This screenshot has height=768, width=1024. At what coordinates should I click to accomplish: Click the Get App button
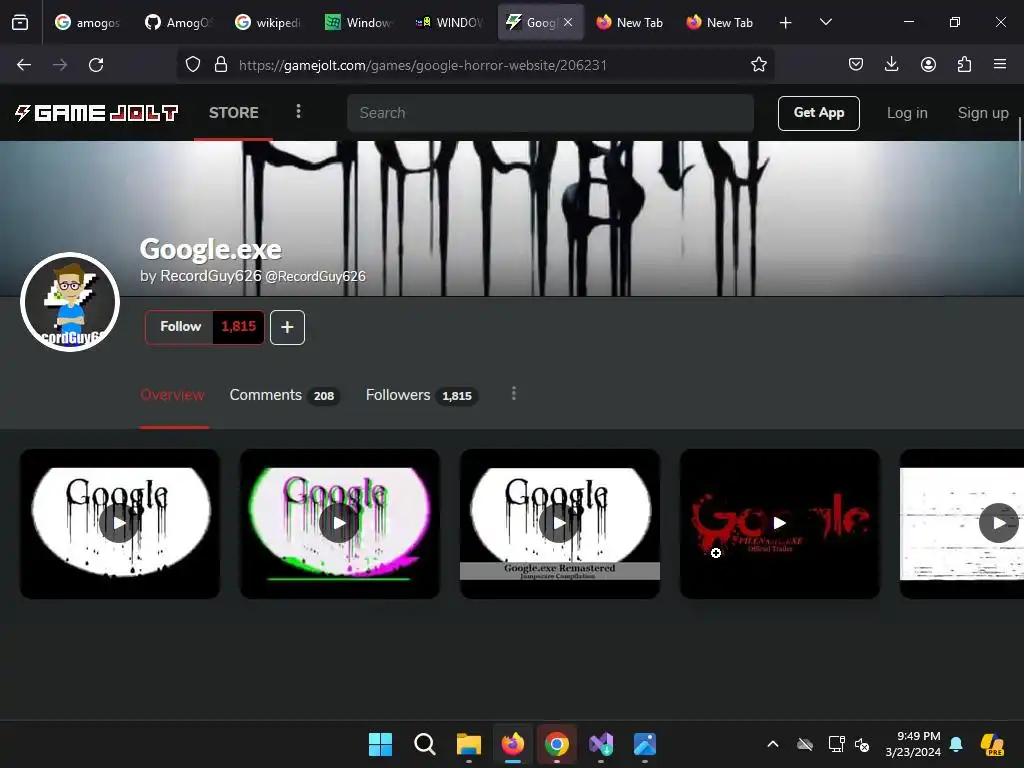[x=818, y=113]
